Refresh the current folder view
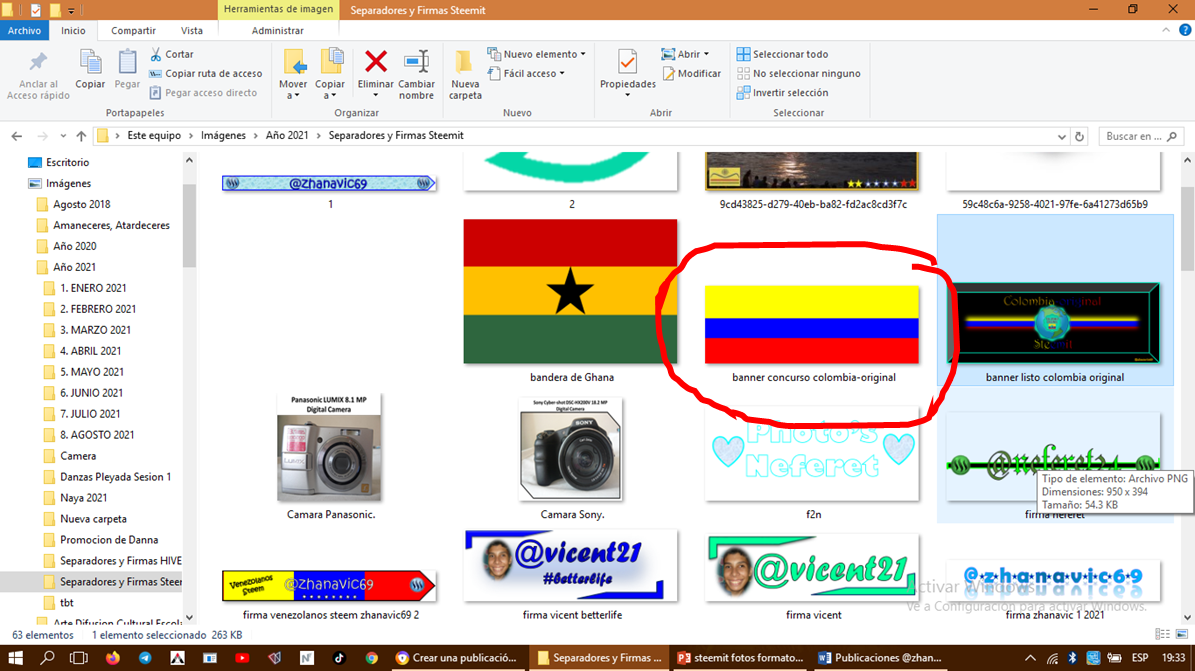This screenshot has height=671, width=1195. point(1079,136)
